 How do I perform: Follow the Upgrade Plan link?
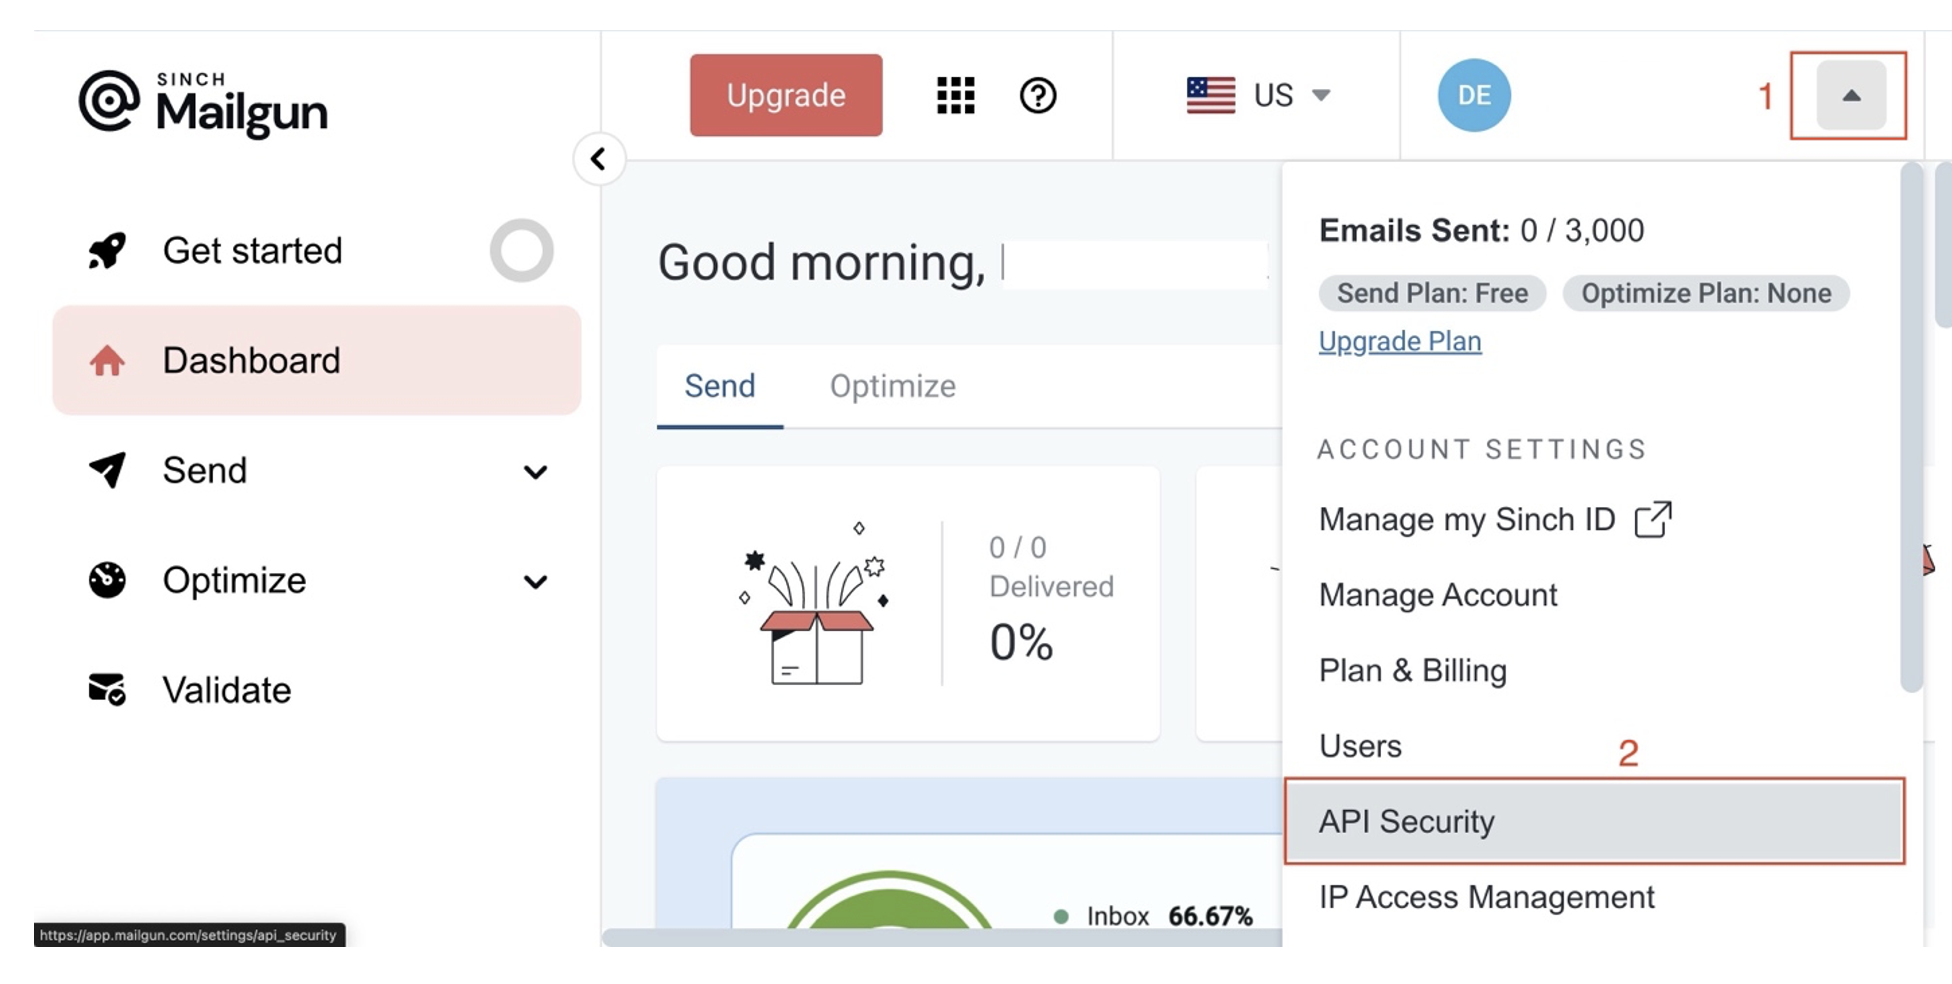coord(1399,341)
